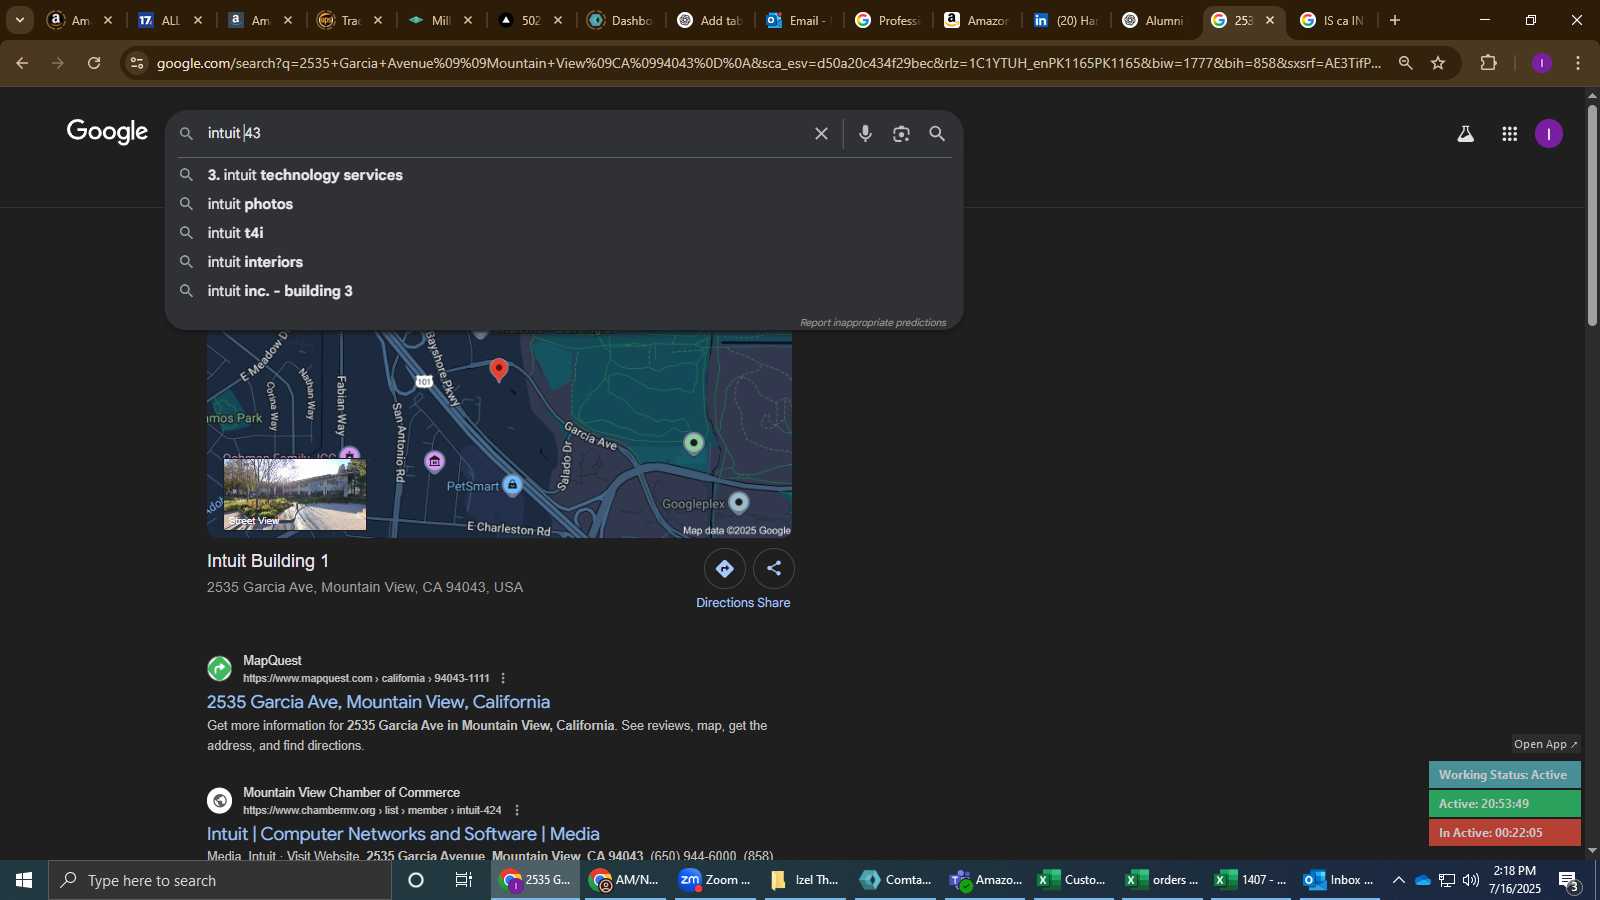Open the Street View thumbnail
1600x900 pixels.
coord(295,495)
